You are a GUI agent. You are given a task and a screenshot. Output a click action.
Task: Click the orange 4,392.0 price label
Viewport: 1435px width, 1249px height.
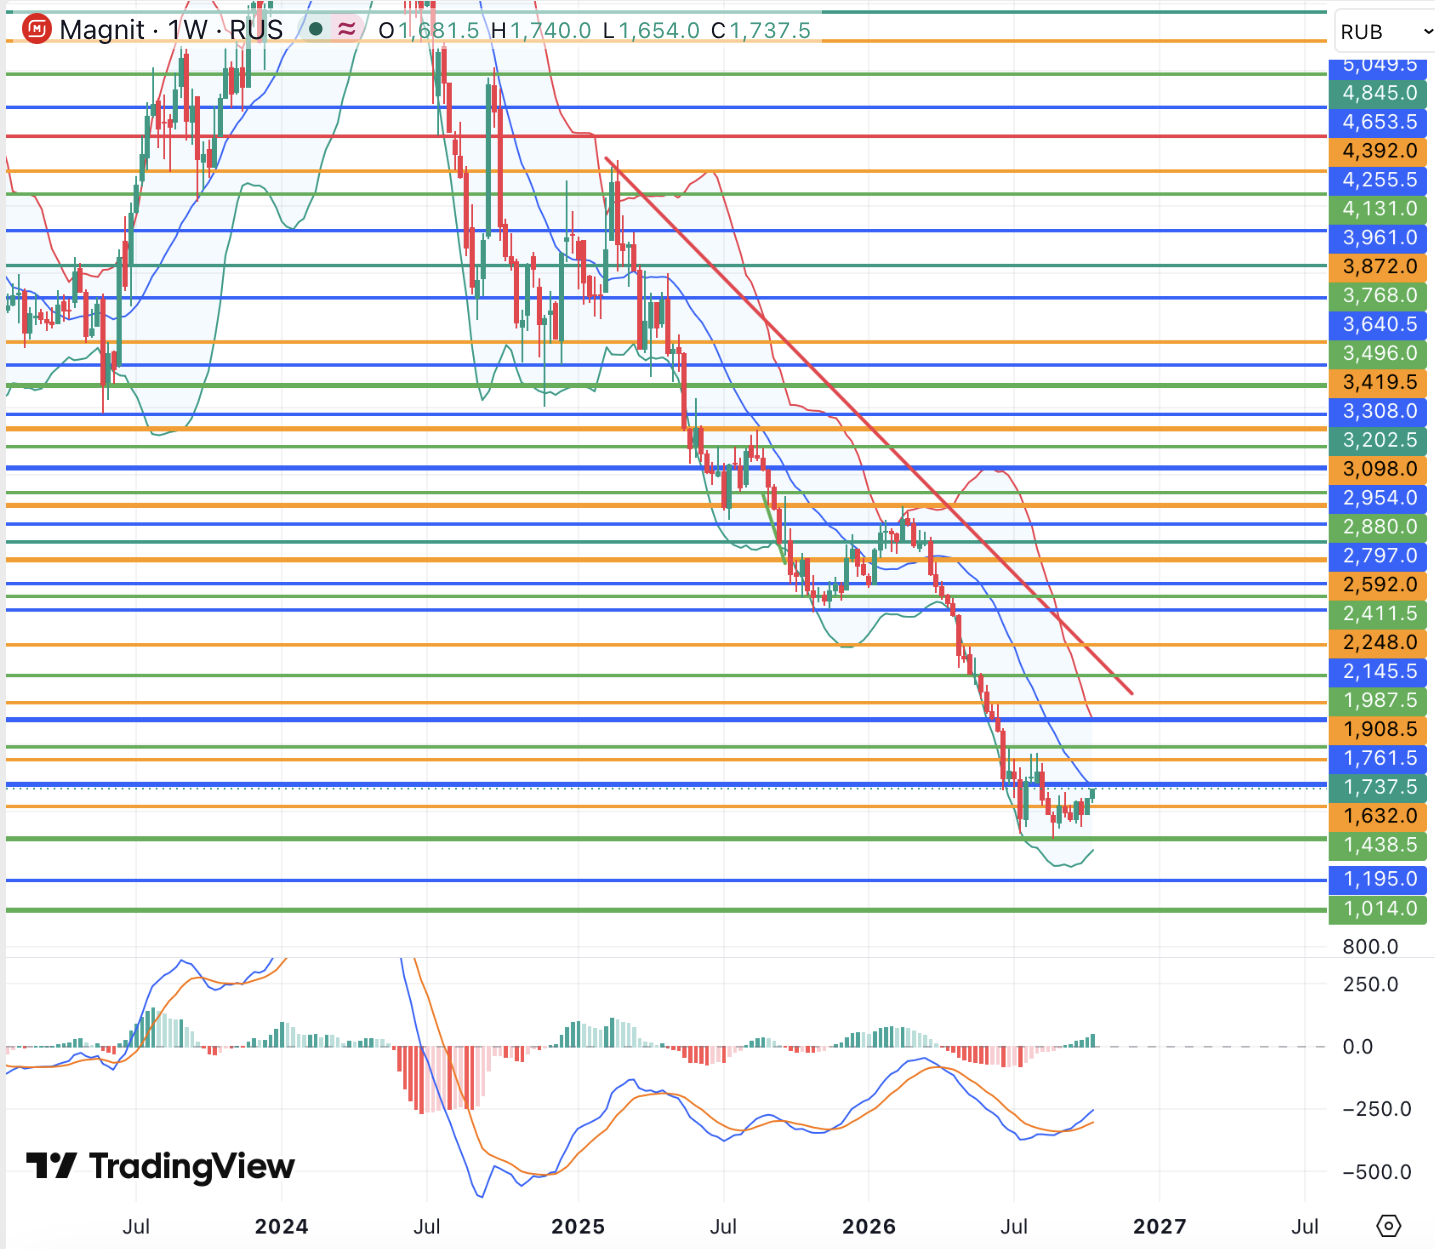(x=1379, y=151)
